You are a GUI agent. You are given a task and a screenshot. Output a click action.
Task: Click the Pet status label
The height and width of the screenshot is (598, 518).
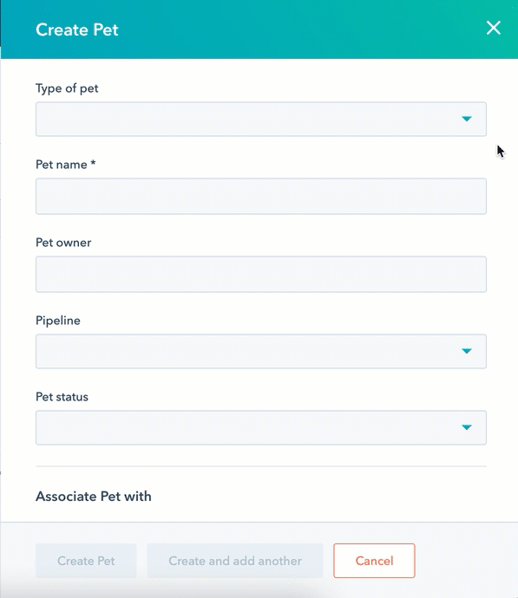coord(62,397)
